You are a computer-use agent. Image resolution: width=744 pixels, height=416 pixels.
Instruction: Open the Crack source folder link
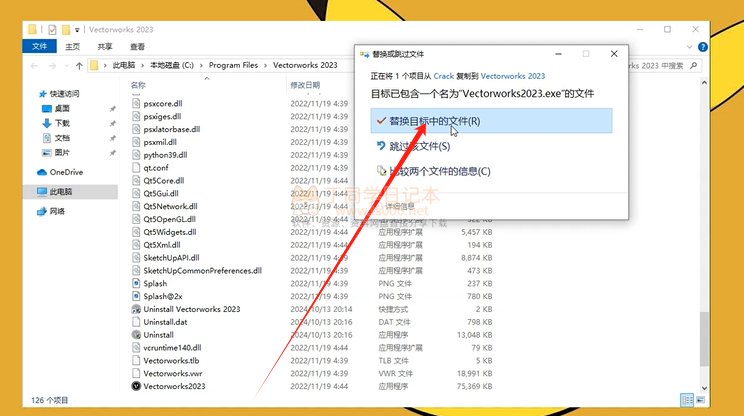pos(444,76)
